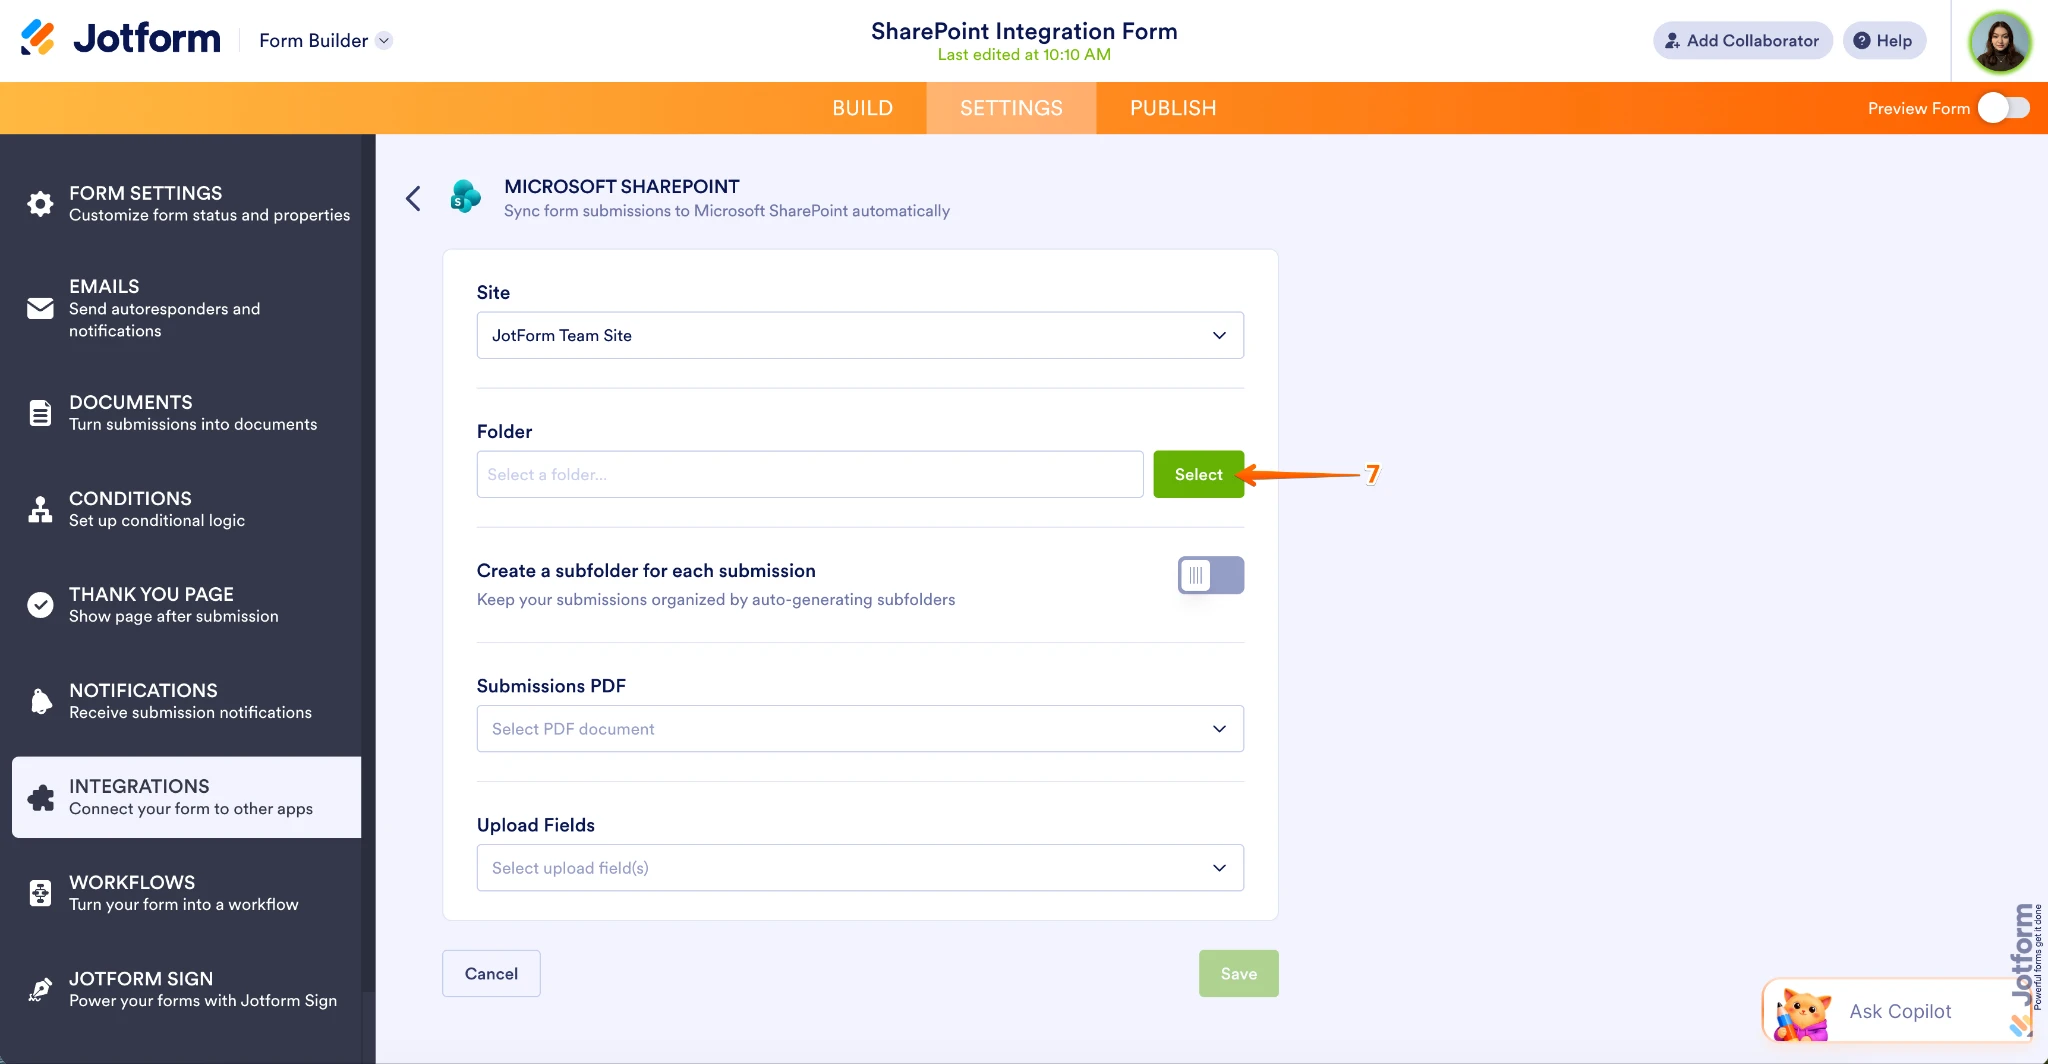Open Form Settings in sidebar
The image size is (2048, 1064).
pos(187,203)
